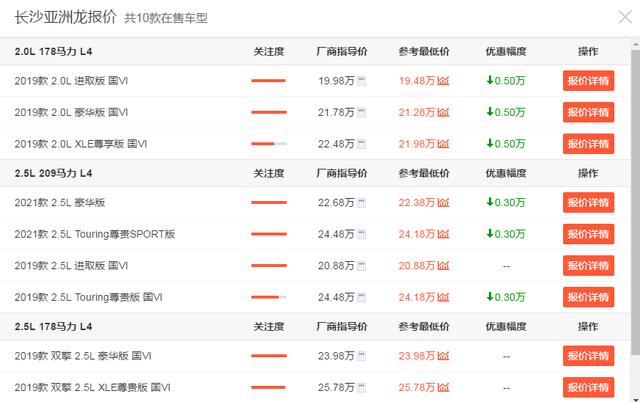The height and width of the screenshot is (402, 640).
Task: Open calculator icon in 2019款 Touring尊贵版 row
Action: click(361, 298)
